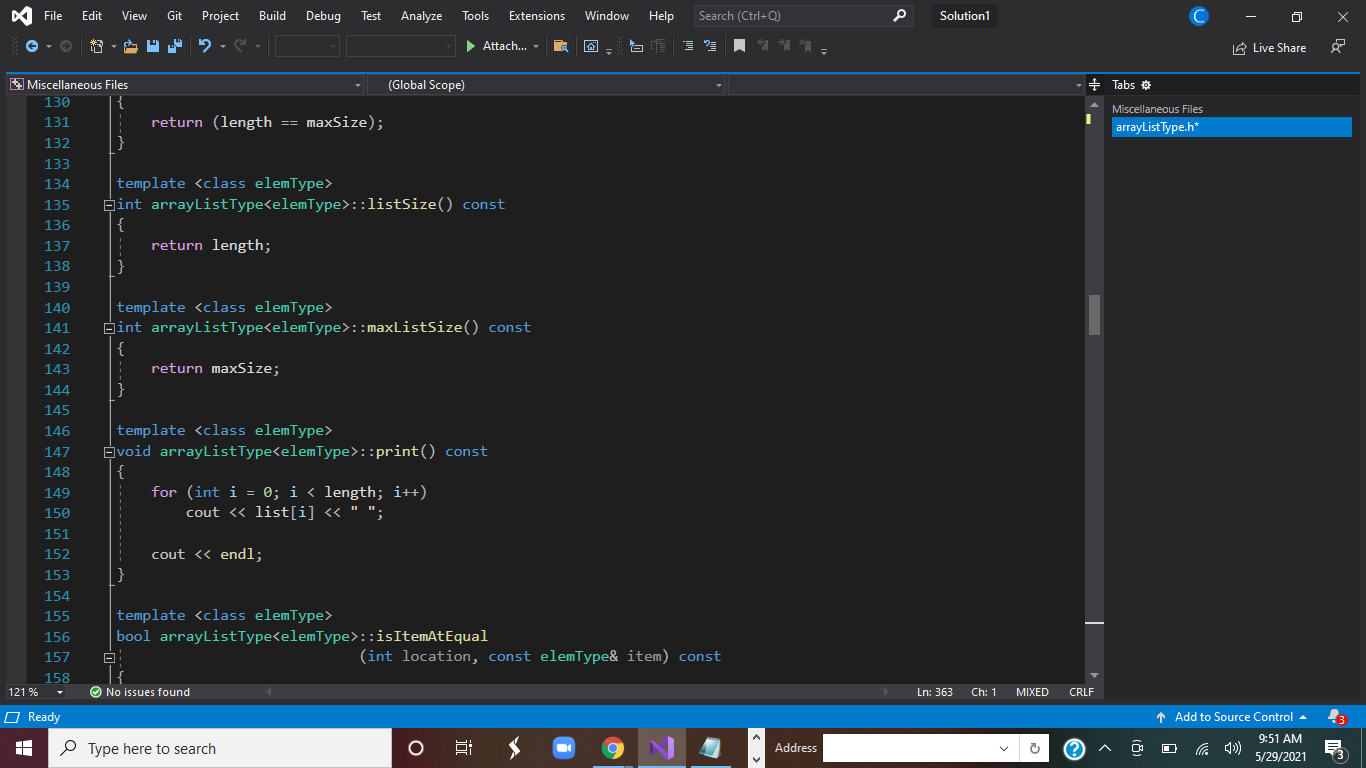Collapse the listSize function body

click(108, 204)
